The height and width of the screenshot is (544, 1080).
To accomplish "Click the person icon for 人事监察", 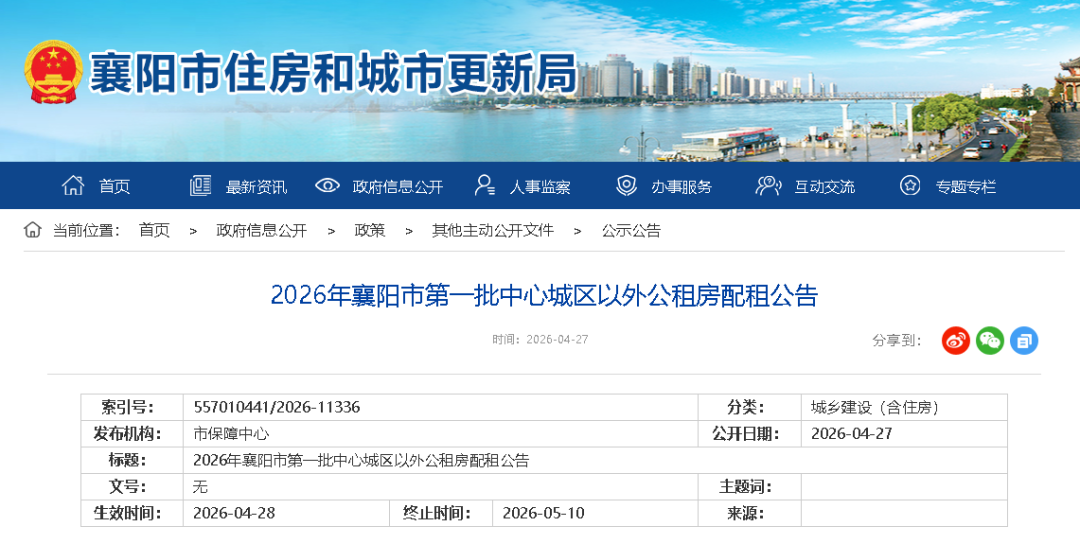I will pos(485,186).
